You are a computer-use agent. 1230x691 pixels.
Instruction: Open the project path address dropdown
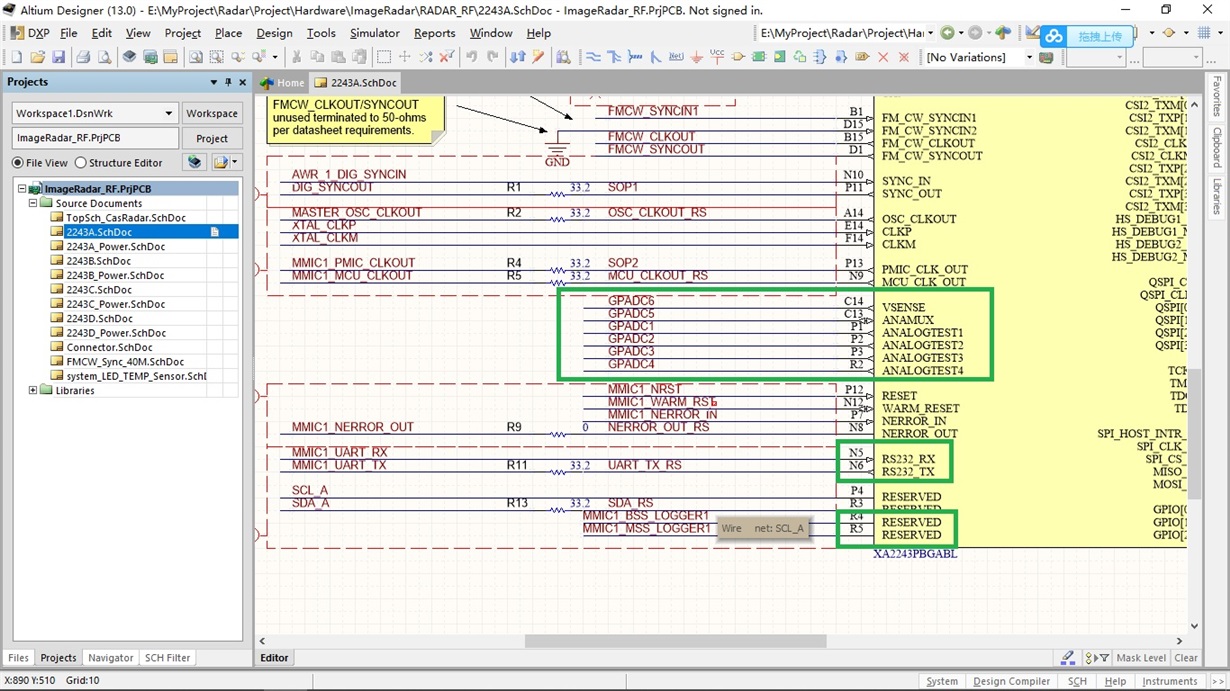[931, 33]
